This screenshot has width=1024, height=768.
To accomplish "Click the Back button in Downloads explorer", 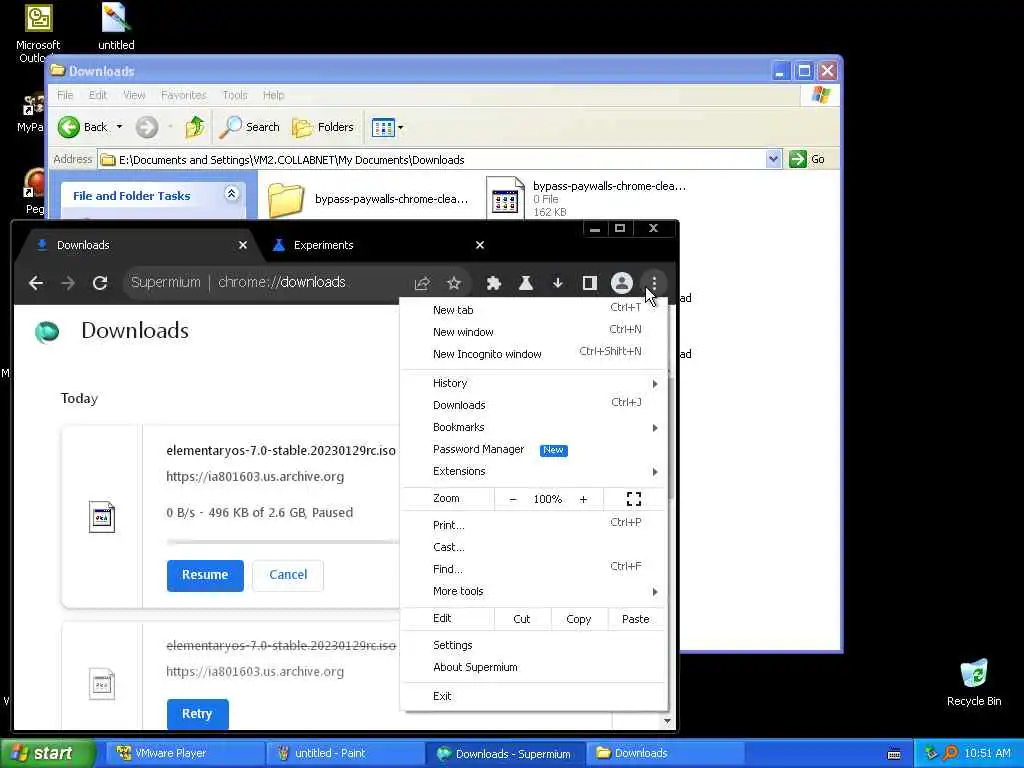I will click(84, 127).
